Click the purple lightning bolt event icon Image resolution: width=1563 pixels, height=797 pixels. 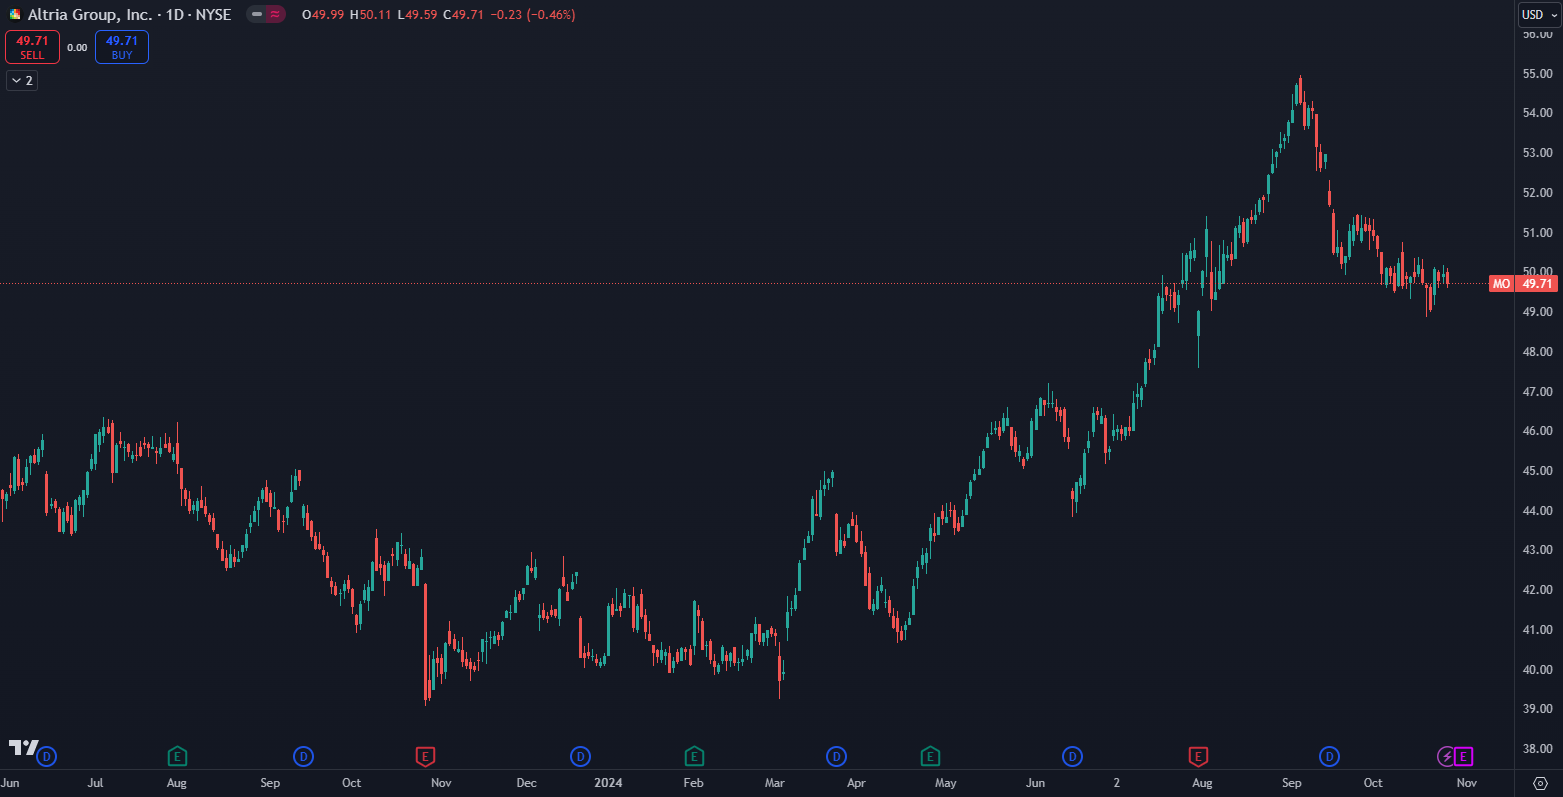coord(1446,756)
